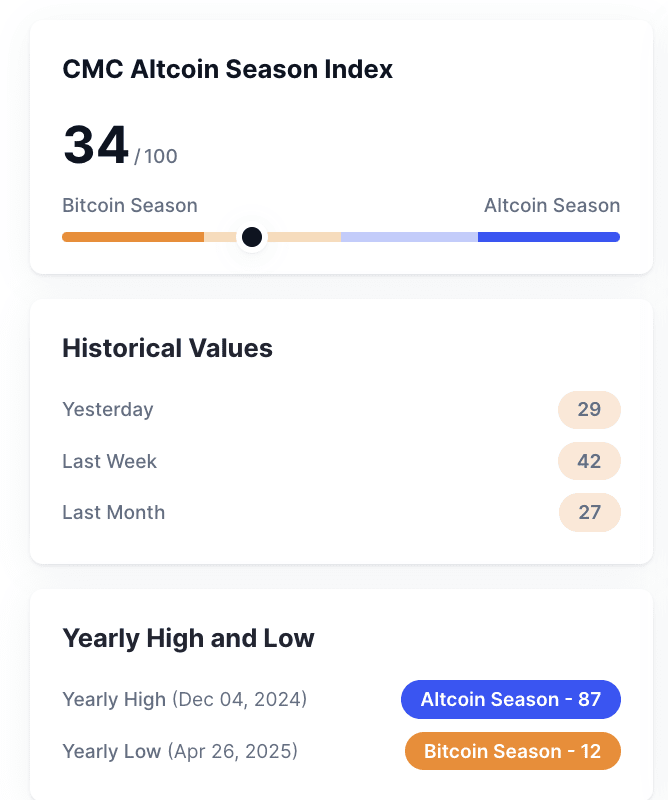
Task: Click the Last Week row label
Action: (109, 461)
